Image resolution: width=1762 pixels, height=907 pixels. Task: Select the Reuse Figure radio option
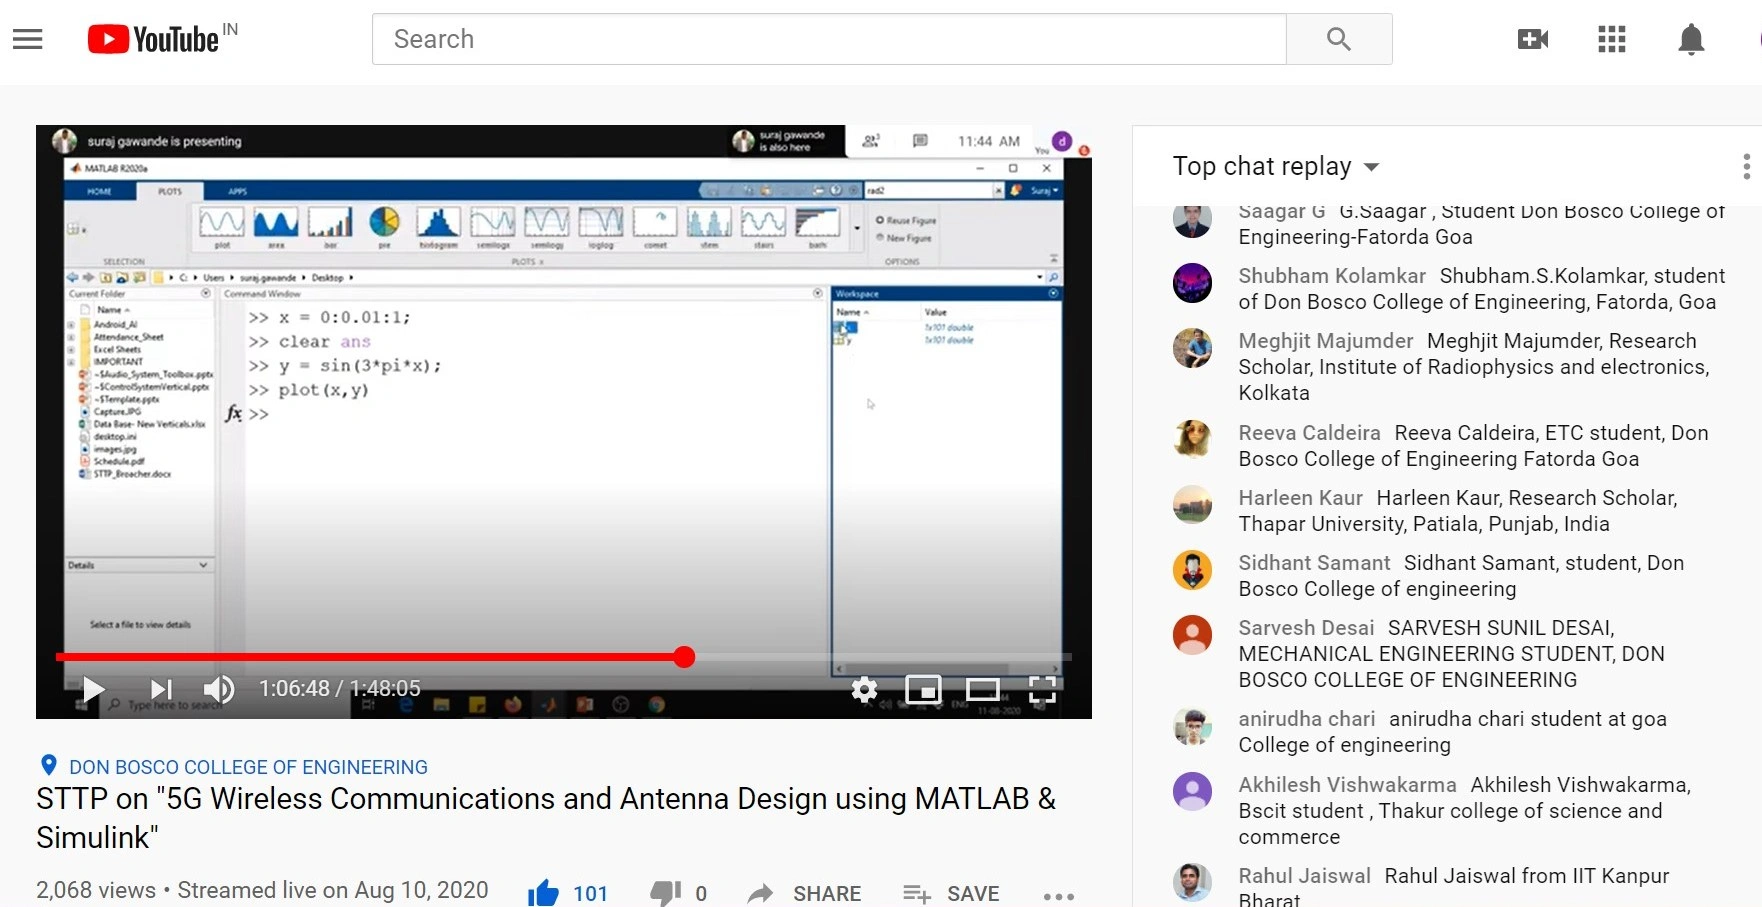tap(906, 220)
